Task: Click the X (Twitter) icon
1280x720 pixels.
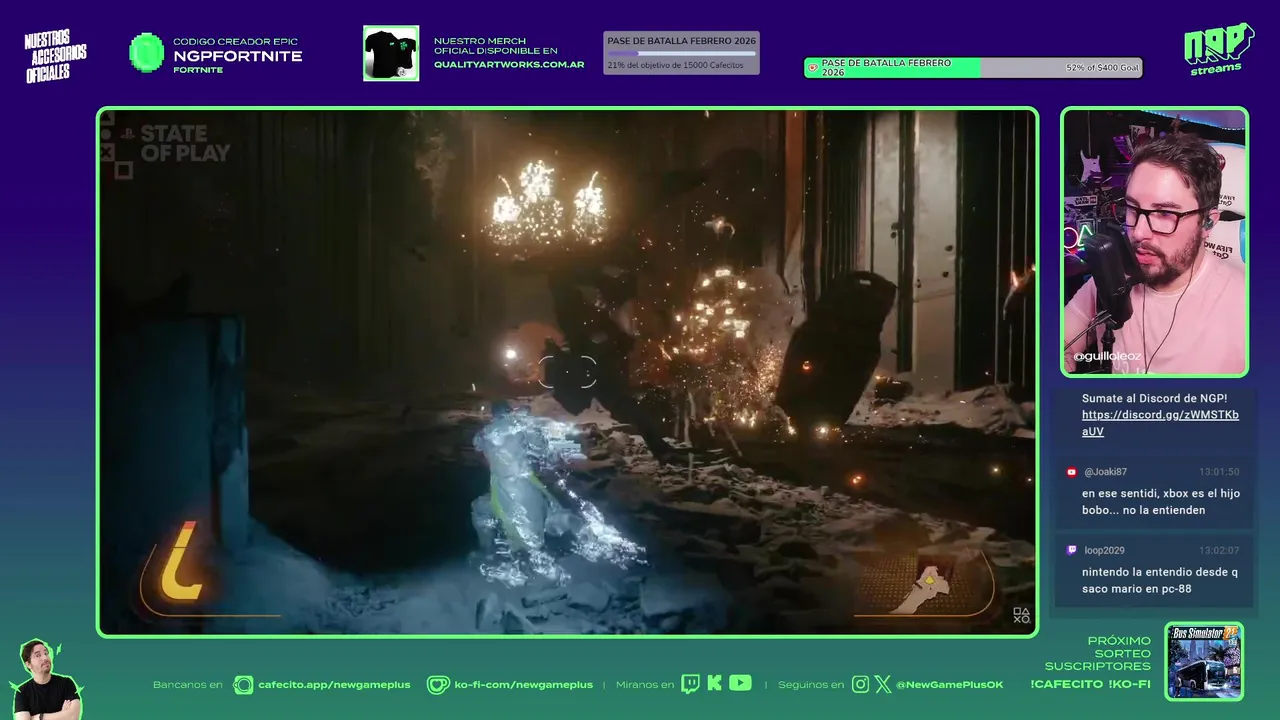Action: point(883,684)
